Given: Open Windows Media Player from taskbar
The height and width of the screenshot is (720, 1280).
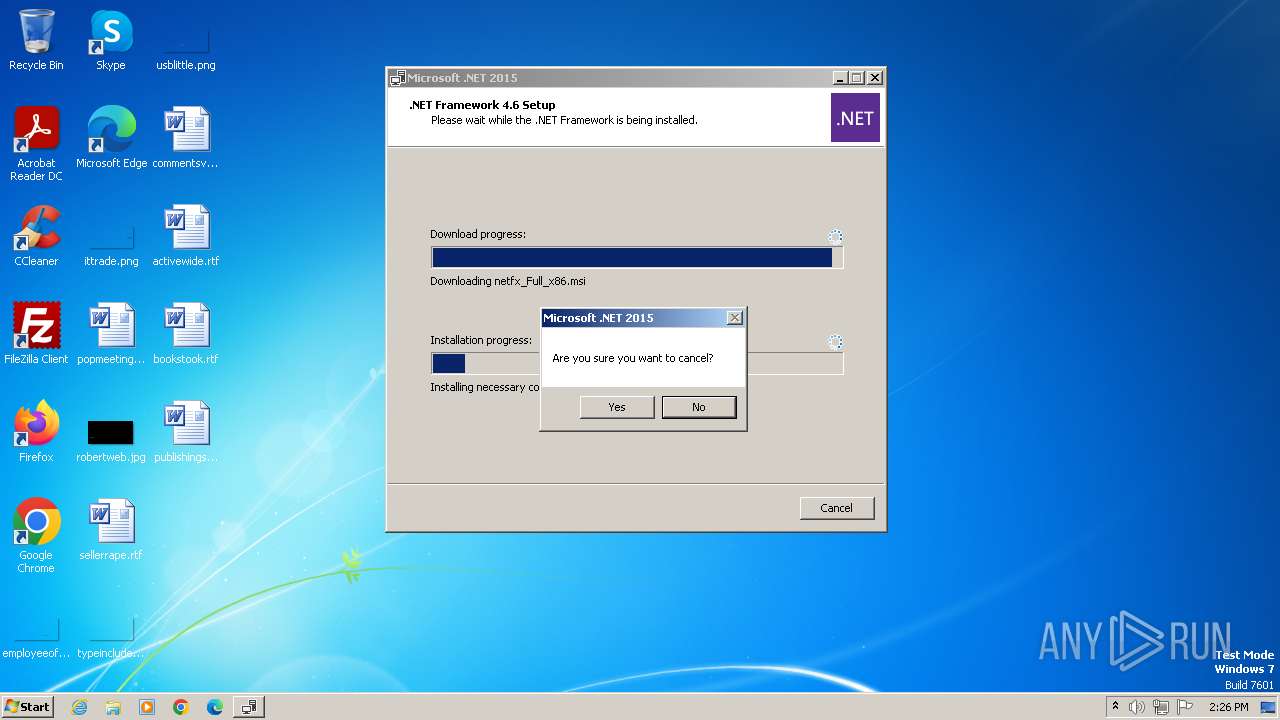Looking at the screenshot, I should (x=147, y=707).
